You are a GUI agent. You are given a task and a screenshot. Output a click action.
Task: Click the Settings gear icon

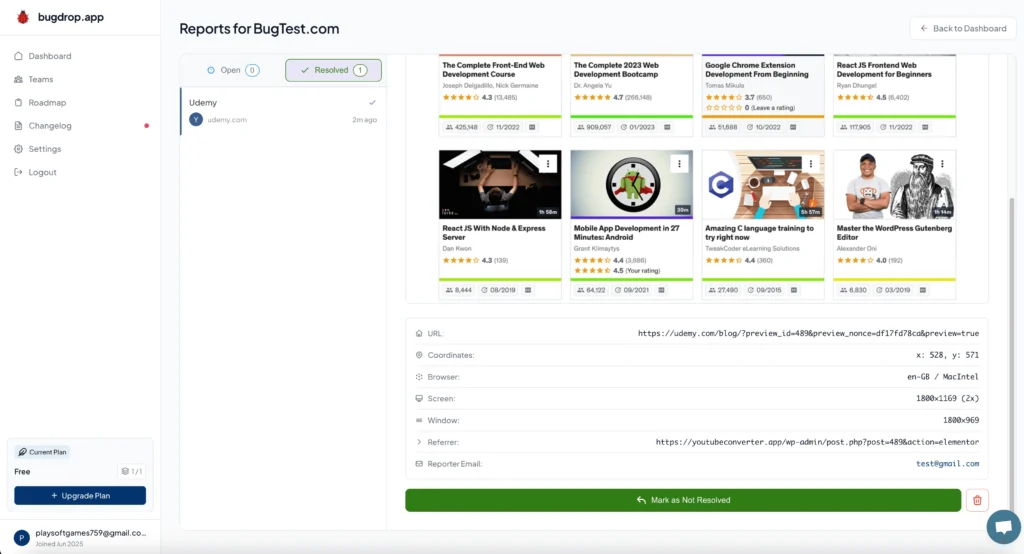(x=18, y=149)
